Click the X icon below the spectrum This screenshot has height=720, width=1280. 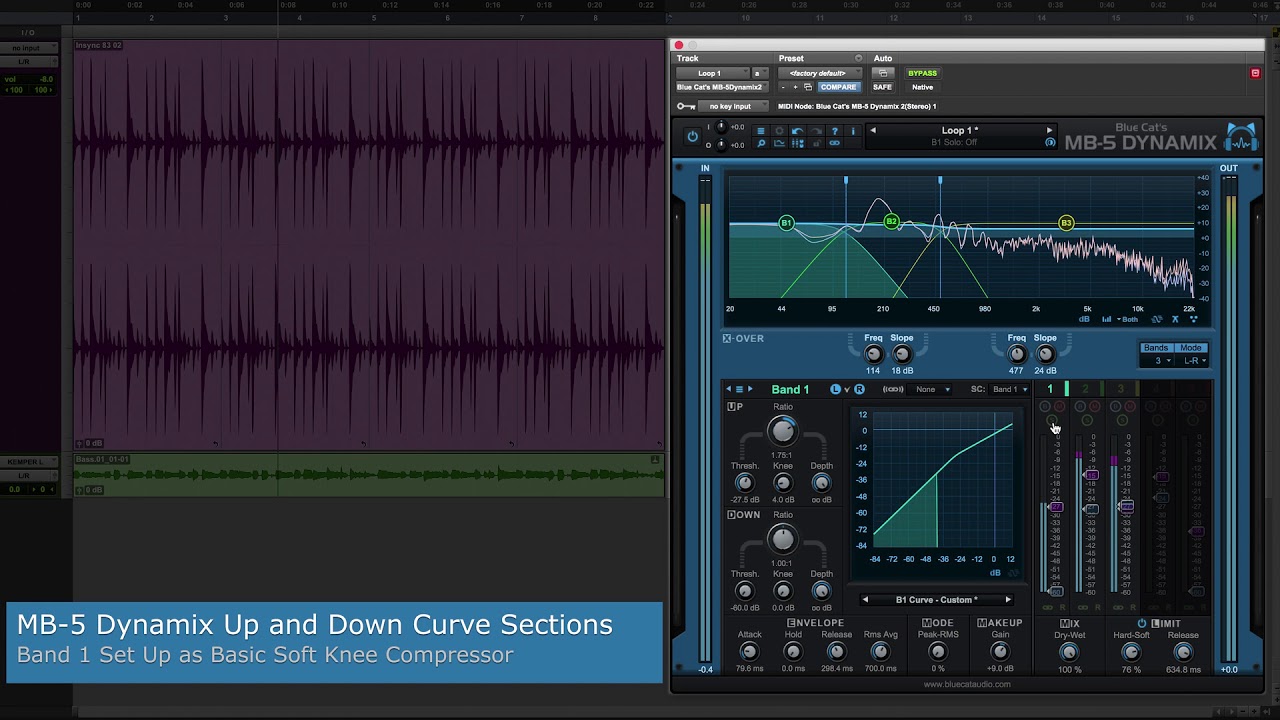[x=1175, y=319]
